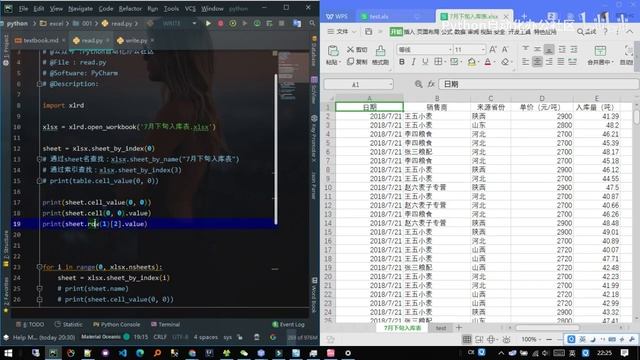Open the Windows Start menu

(8, 353)
